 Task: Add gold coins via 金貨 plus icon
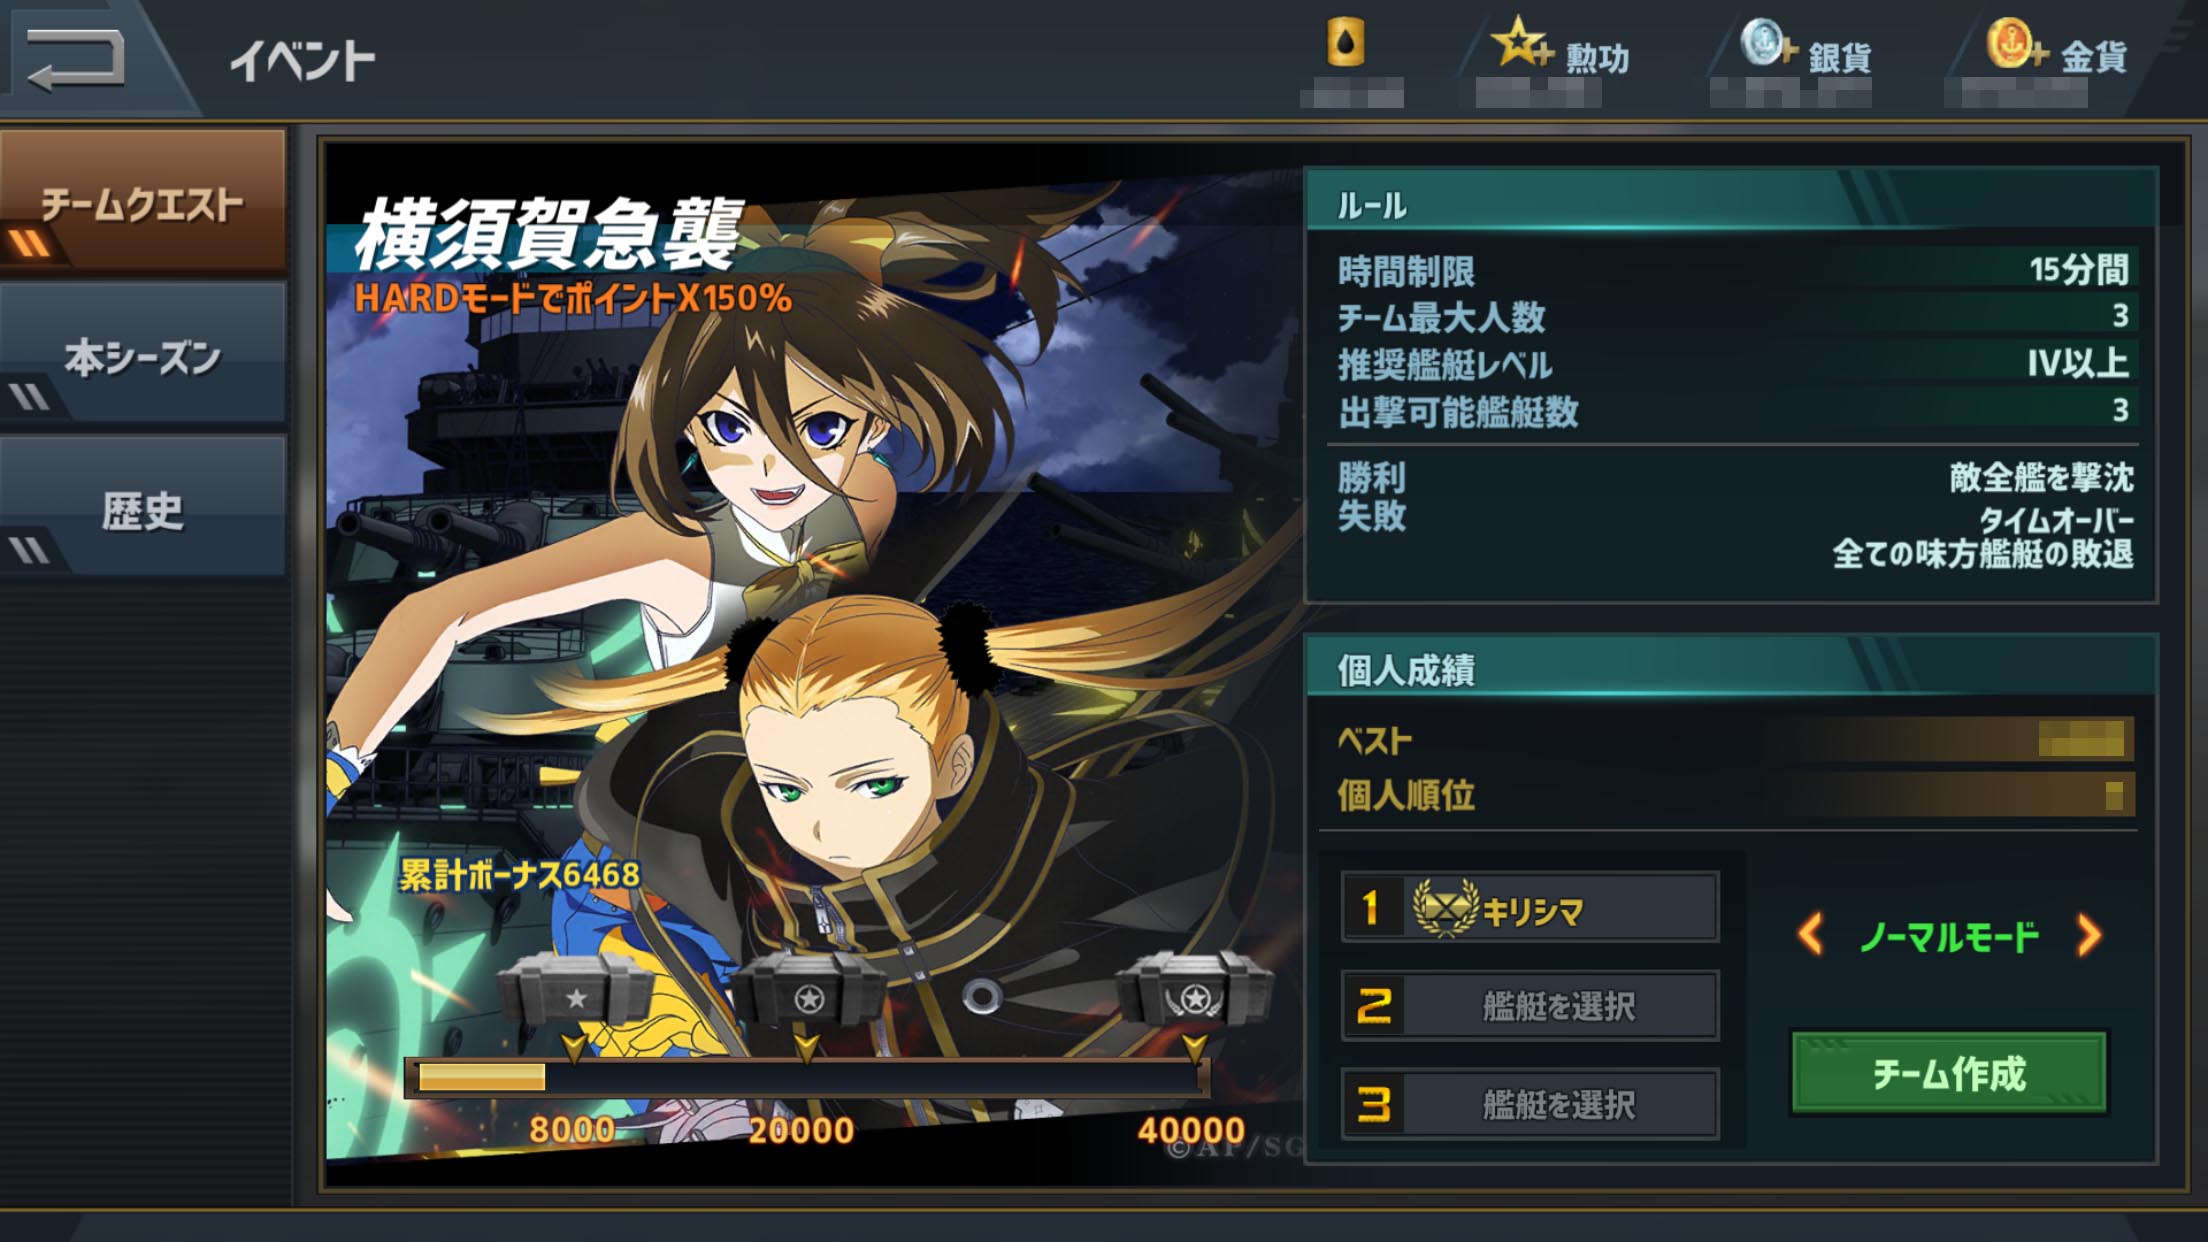(2017, 45)
